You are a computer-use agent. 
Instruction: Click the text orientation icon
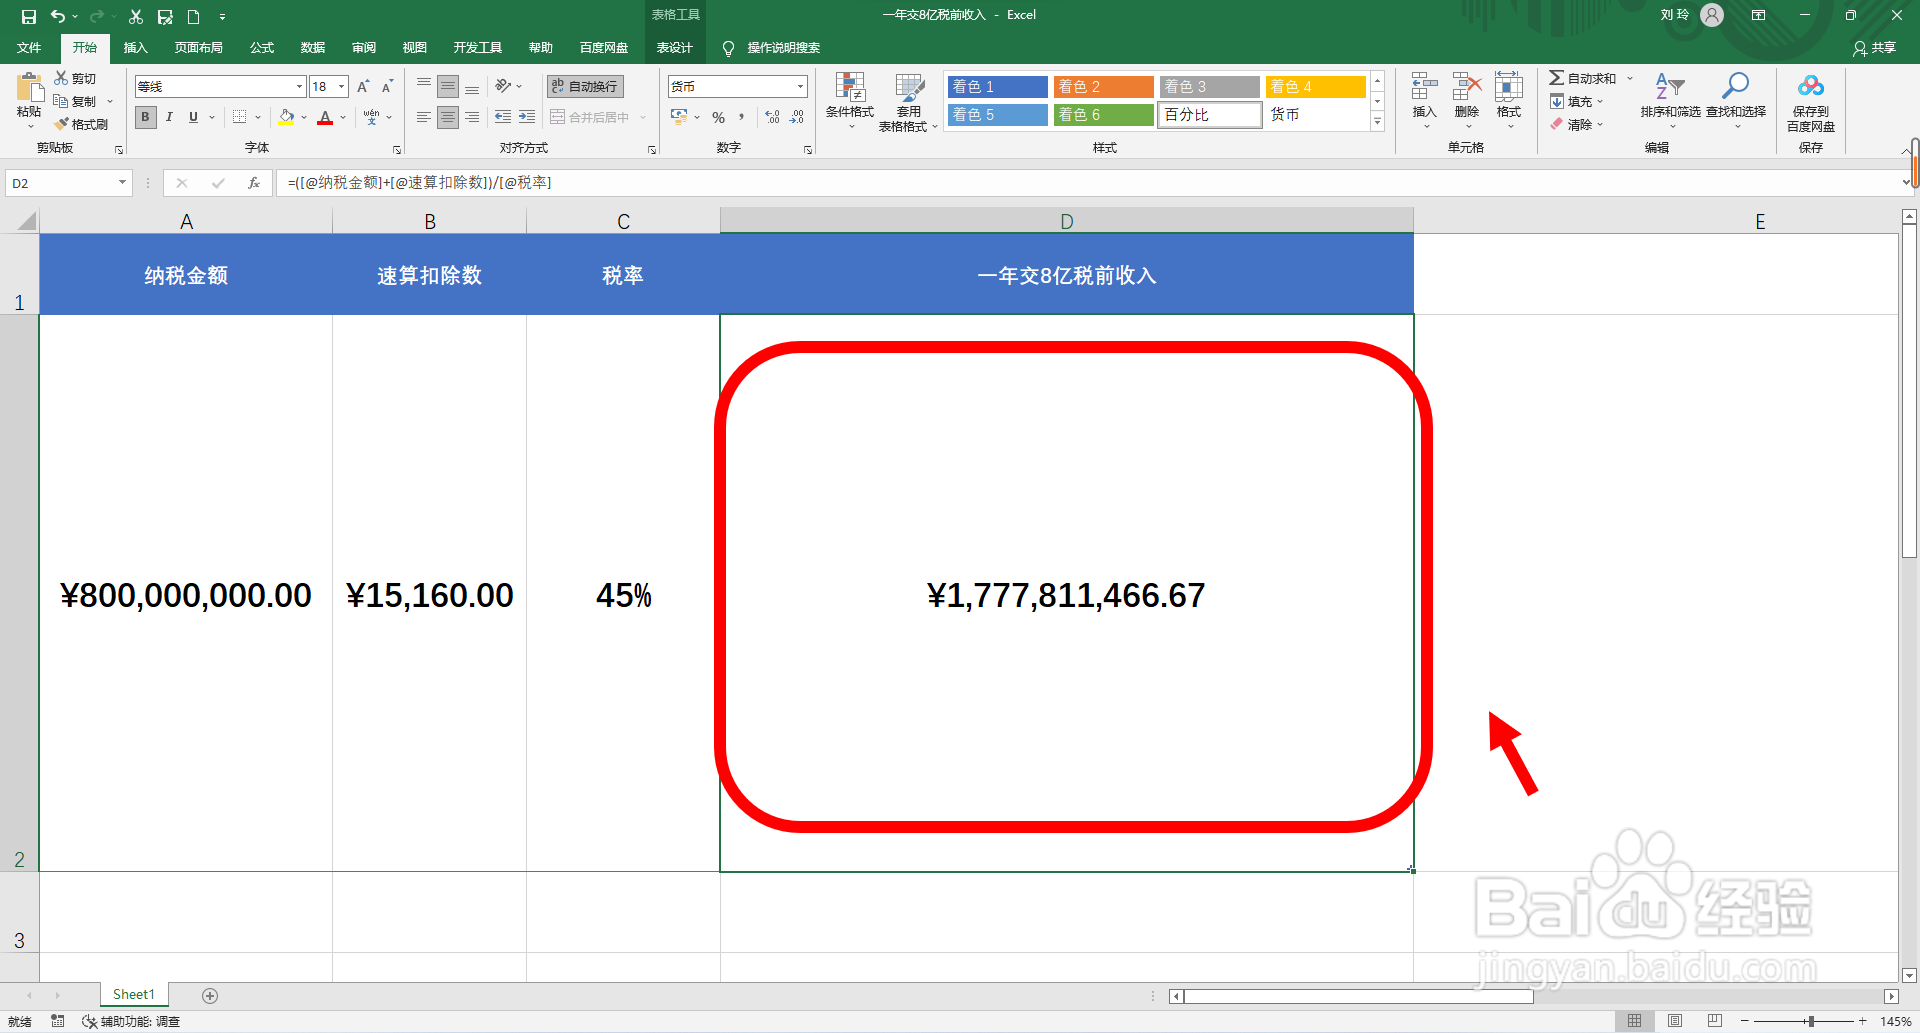tap(503, 87)
